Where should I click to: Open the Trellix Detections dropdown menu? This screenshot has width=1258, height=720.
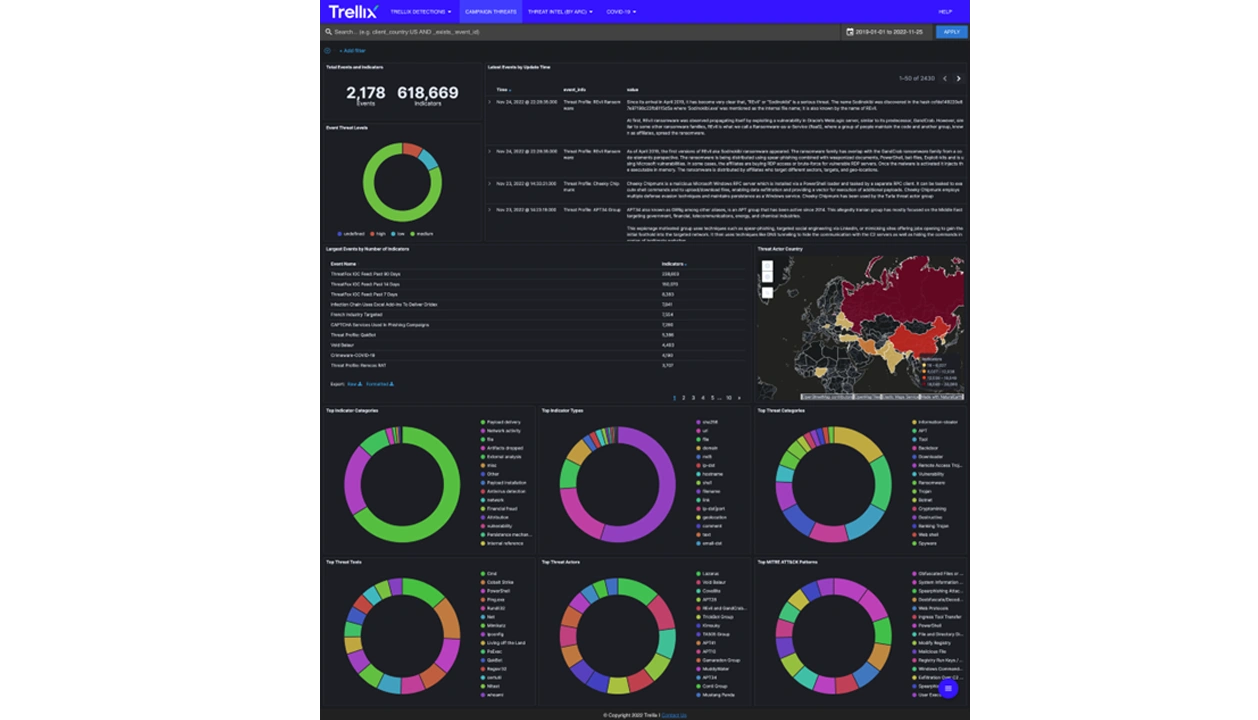click(420, 12)
